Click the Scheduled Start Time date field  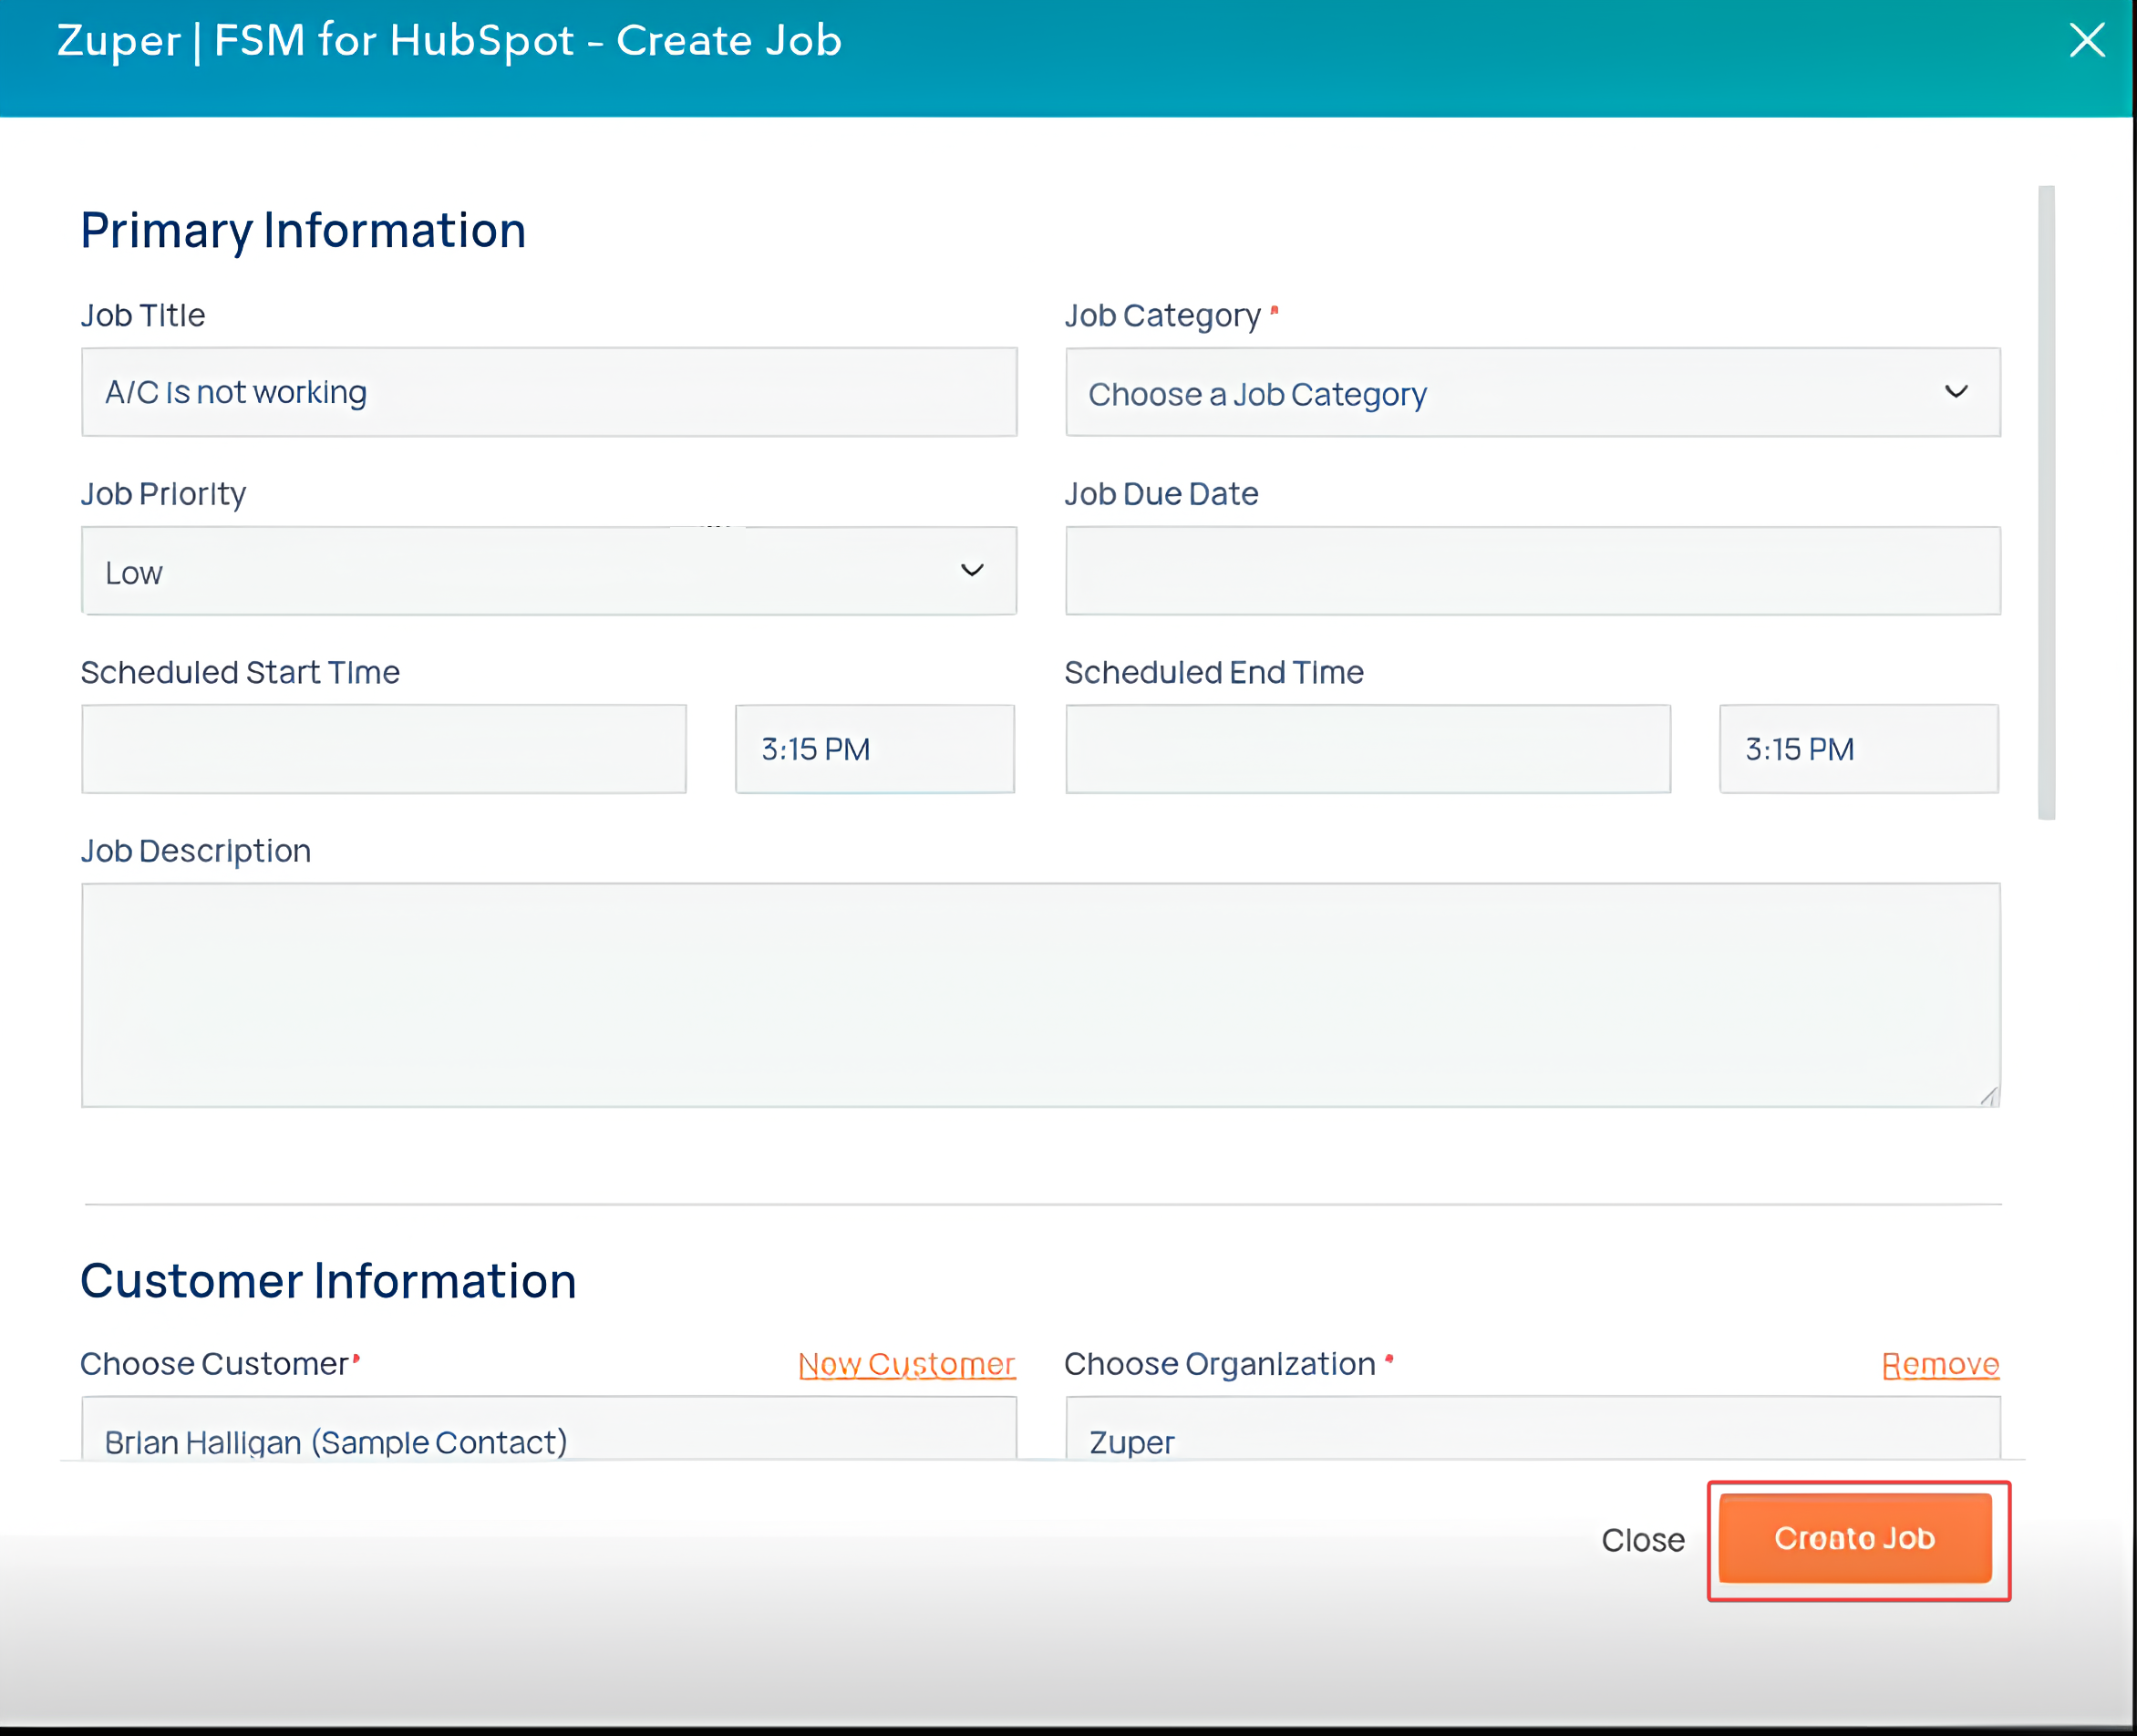tap(384, 749)
